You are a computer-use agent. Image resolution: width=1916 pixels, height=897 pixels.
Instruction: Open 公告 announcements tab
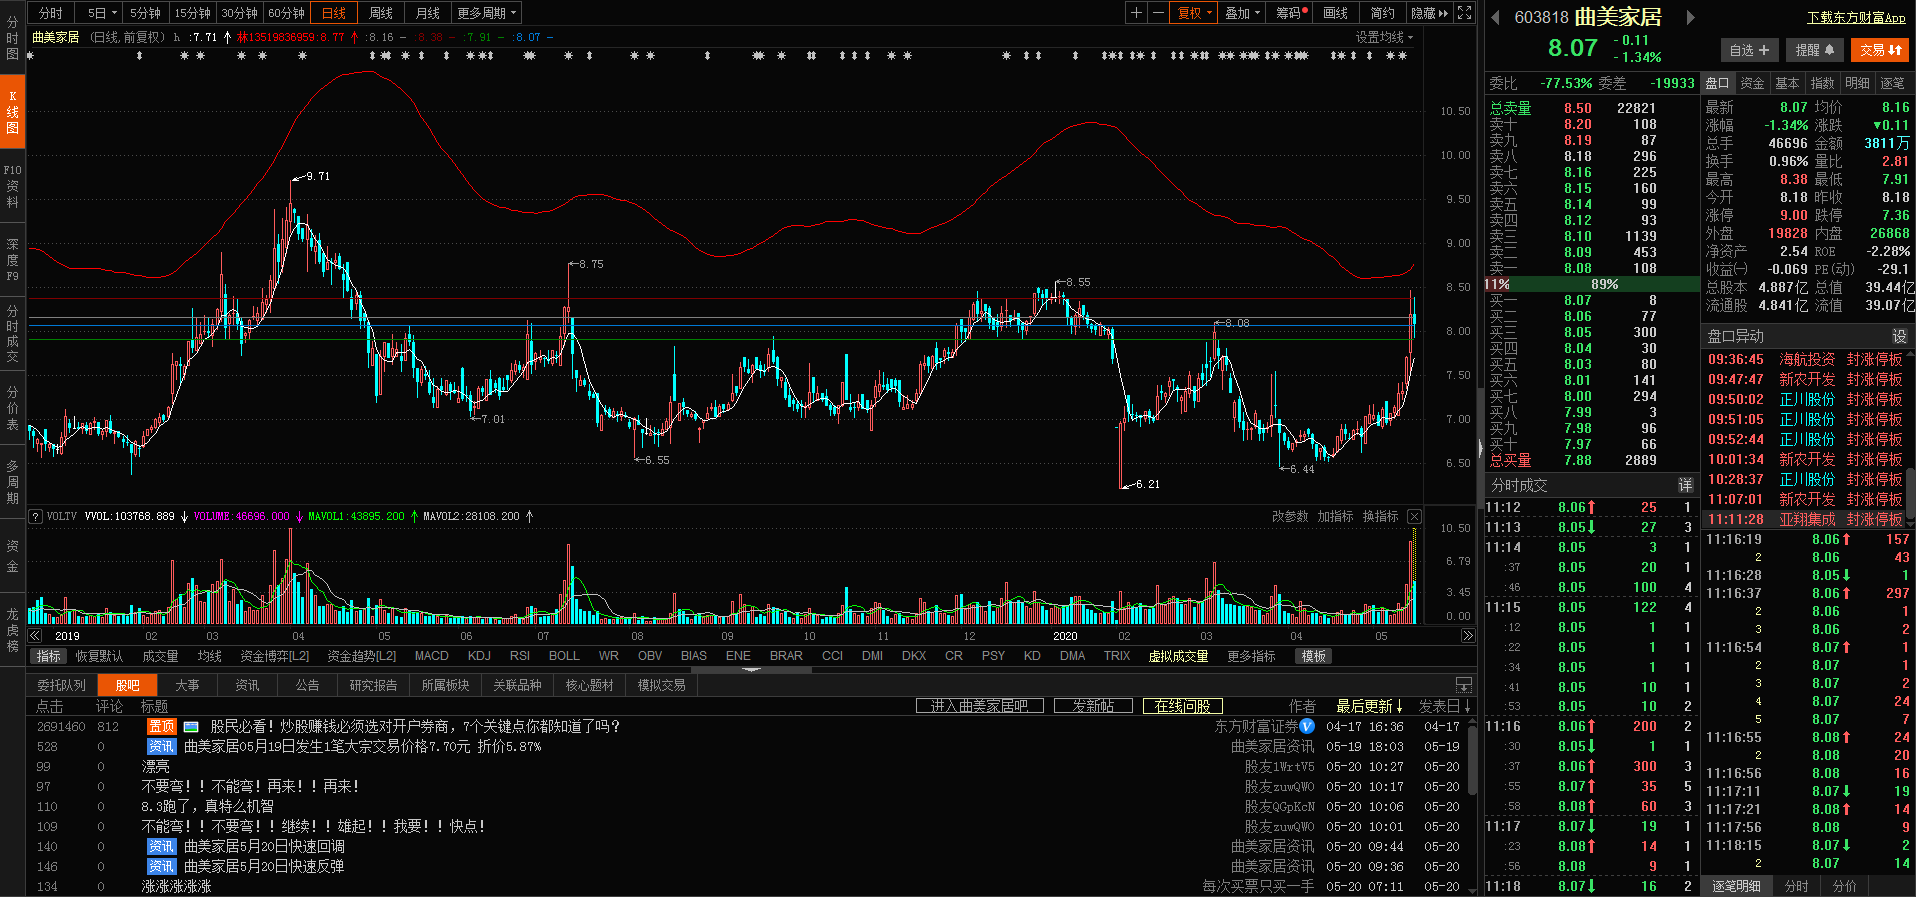coord(307,685)
